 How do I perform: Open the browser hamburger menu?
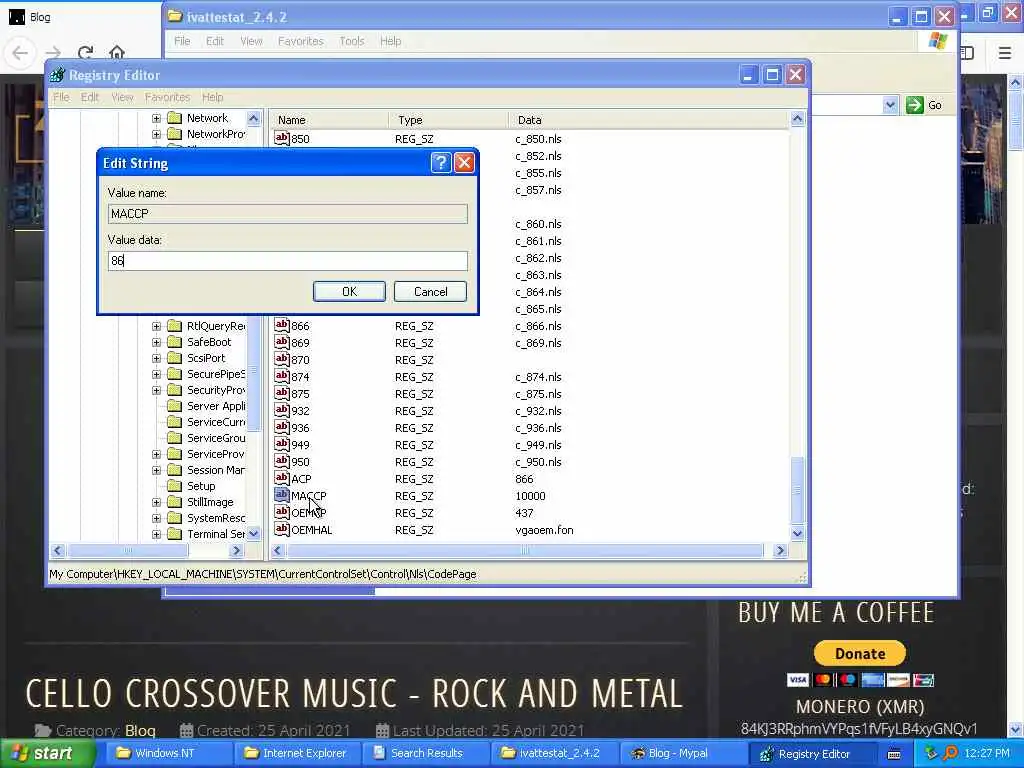tap(1004, 52)
